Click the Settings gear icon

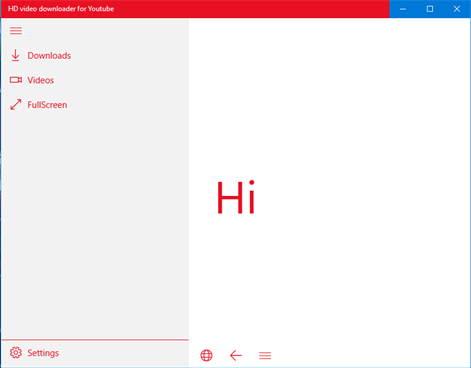(16, 353)
